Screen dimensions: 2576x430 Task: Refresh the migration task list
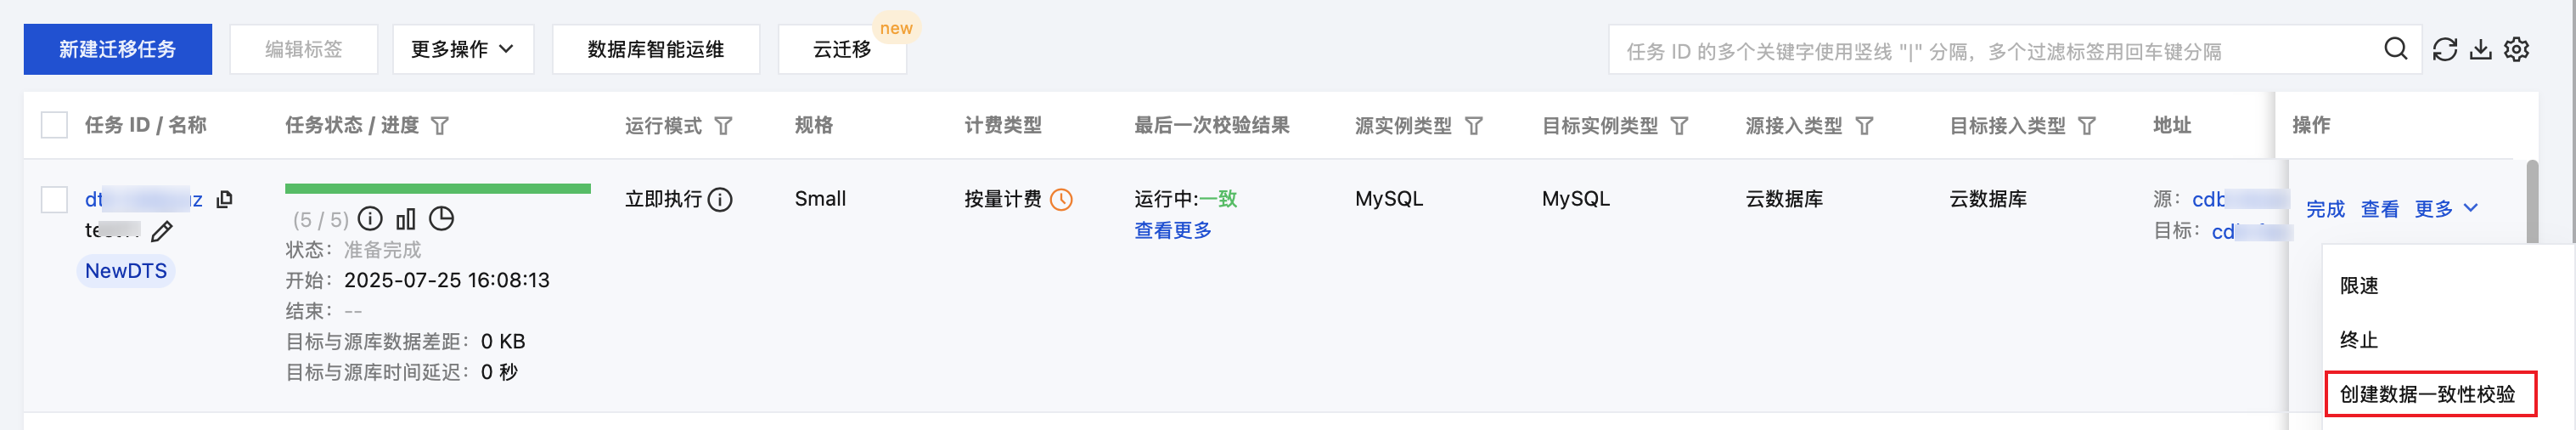(x=2444, y=49)
